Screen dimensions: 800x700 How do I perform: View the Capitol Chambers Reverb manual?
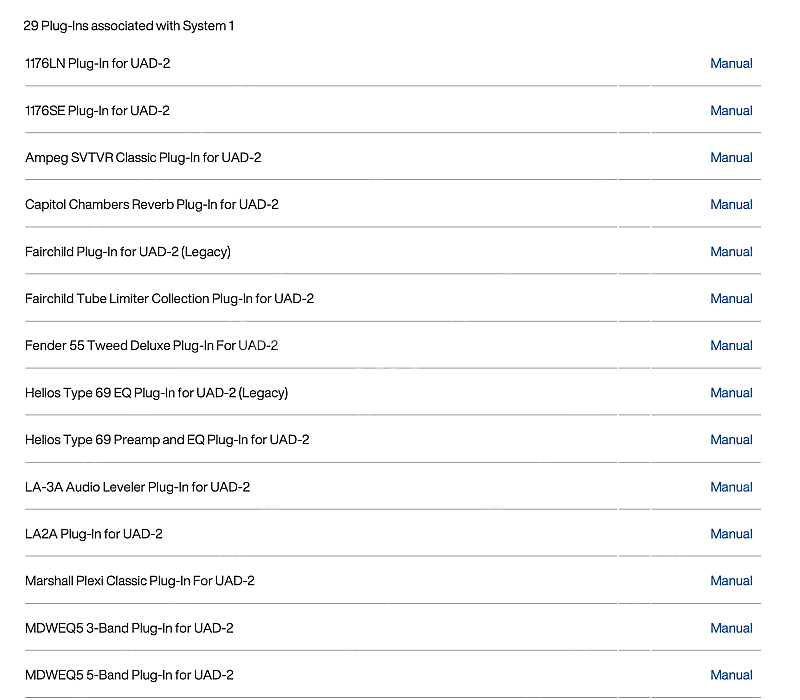731,205
